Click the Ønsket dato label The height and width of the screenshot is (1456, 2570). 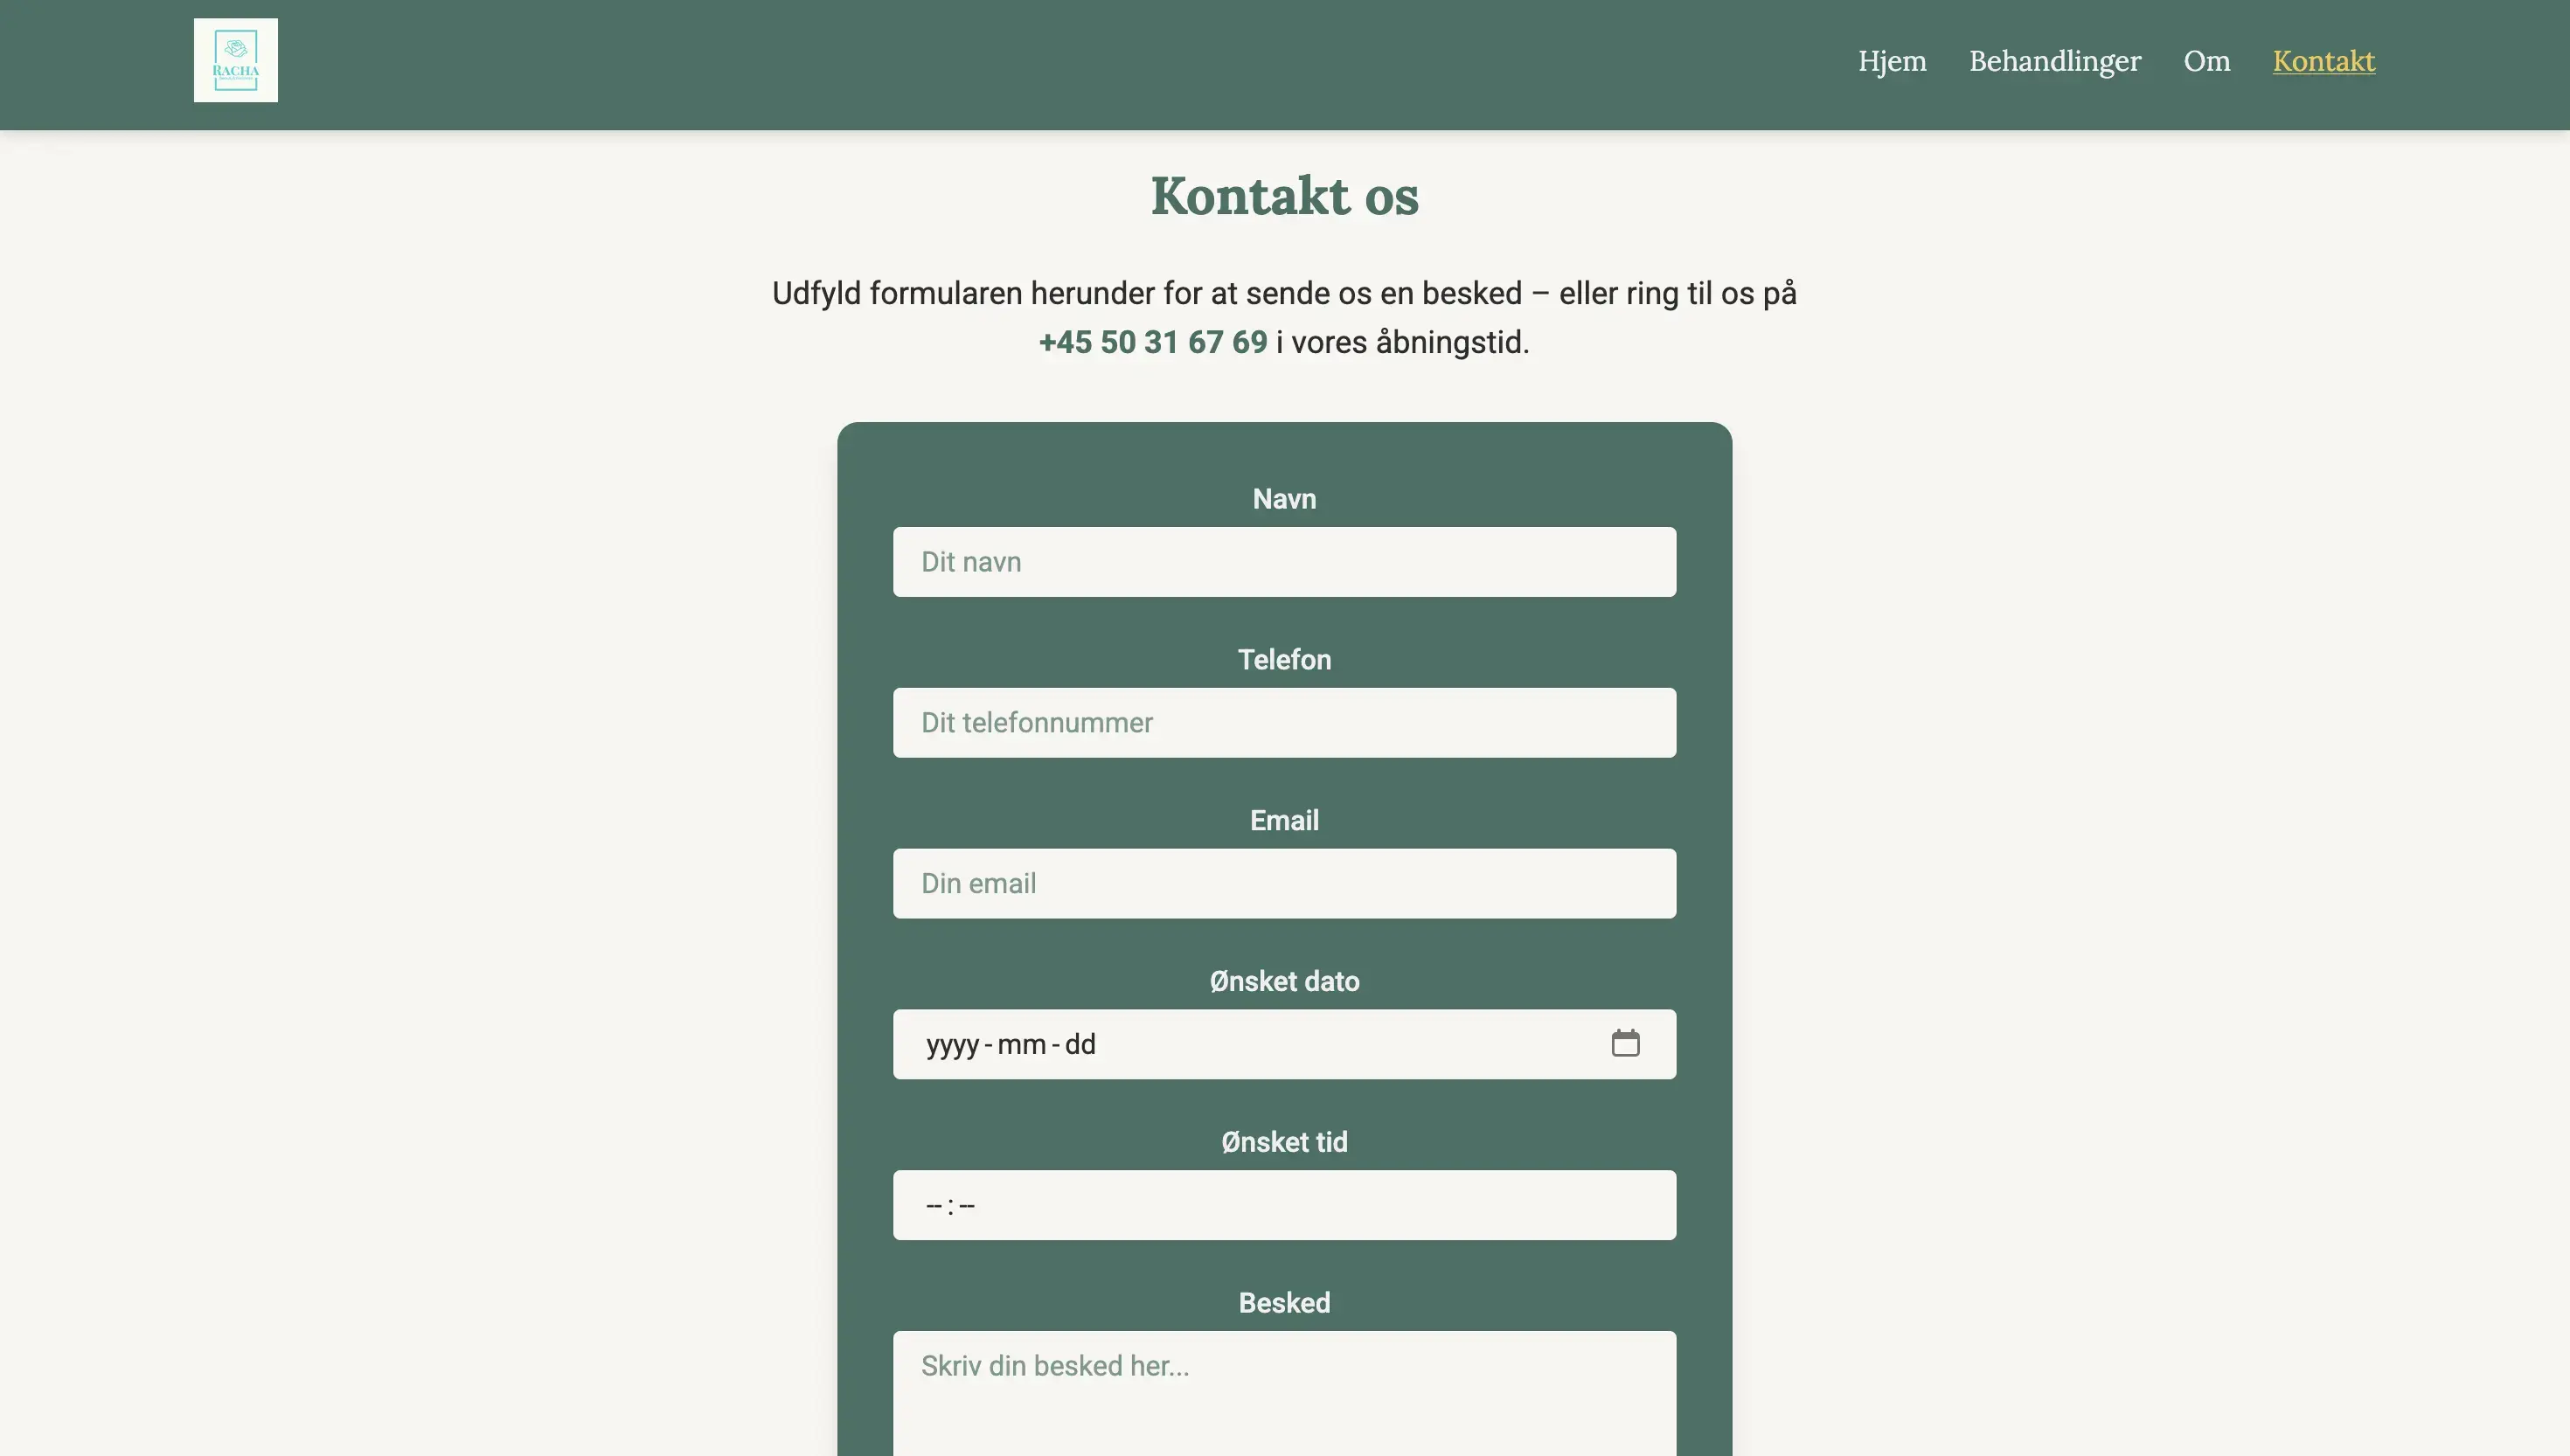(x=1284, y=982)
